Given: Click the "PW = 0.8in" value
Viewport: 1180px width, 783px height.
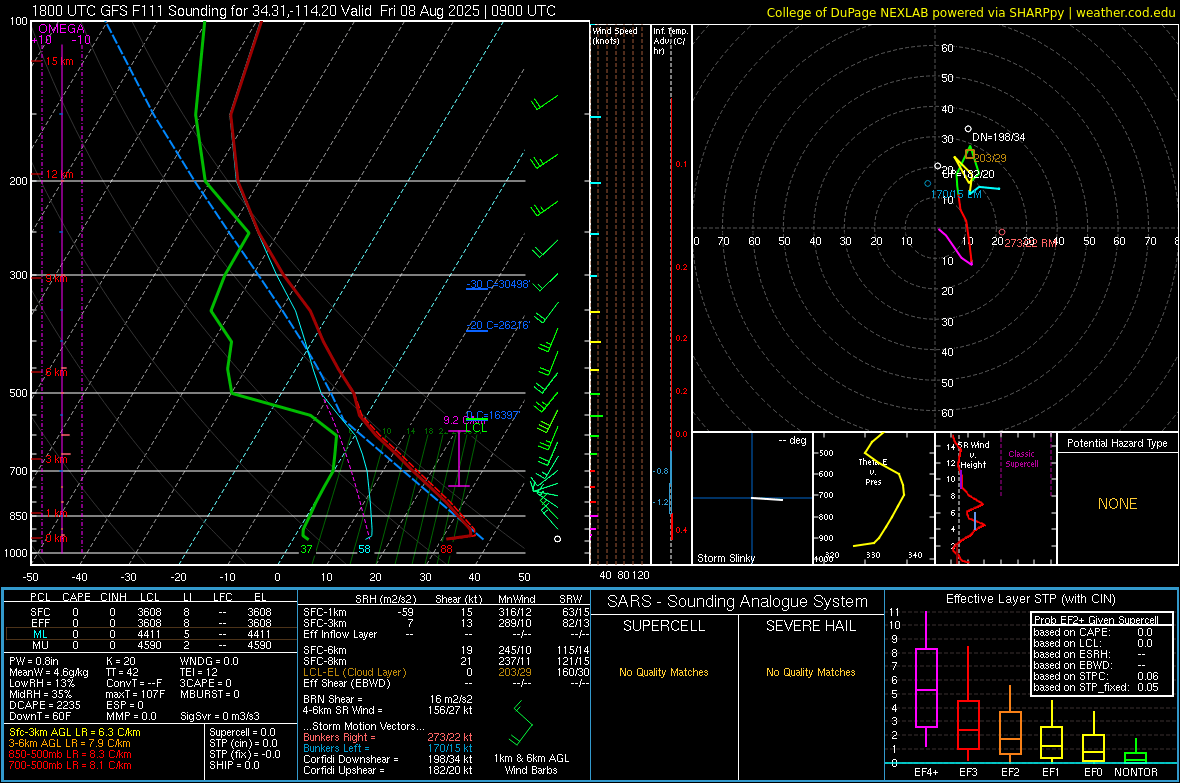Looking at the screenshot, I should point(34,661).
